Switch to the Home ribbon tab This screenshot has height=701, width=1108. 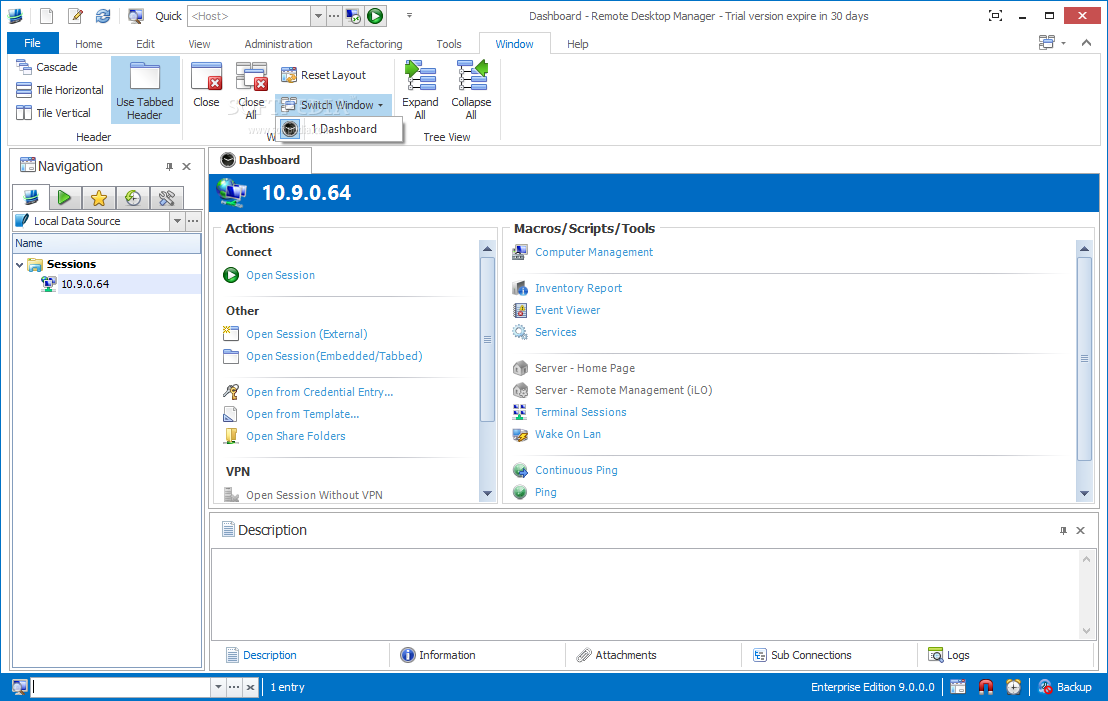[89, 44]
